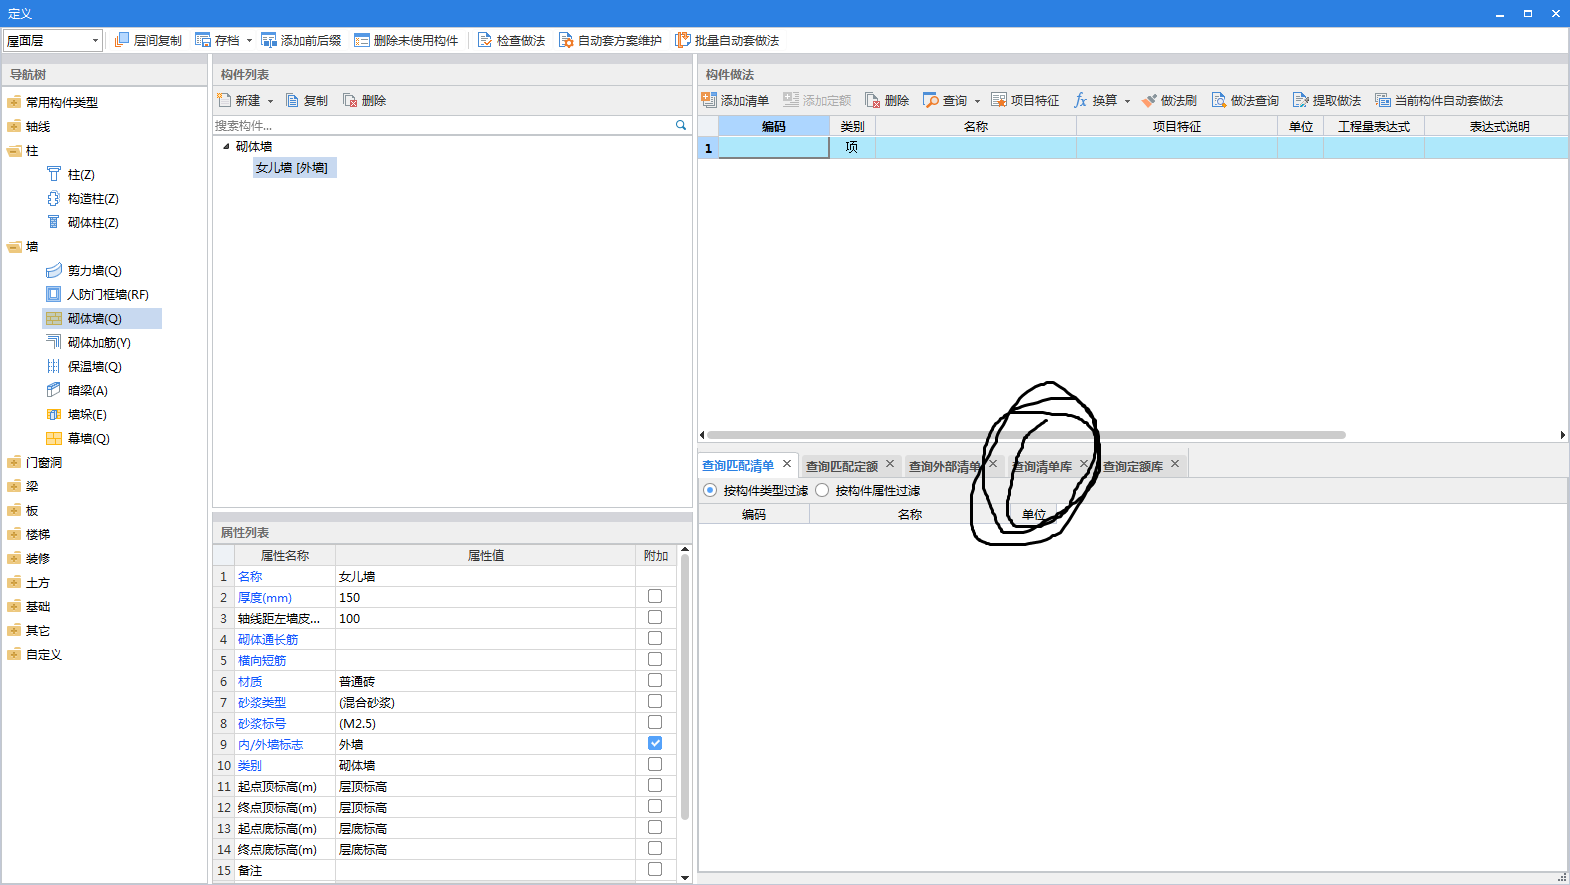Select 按构件属性过滤 radio button
The height and width of the screenshot is (885, 1570).
[822, 490]
